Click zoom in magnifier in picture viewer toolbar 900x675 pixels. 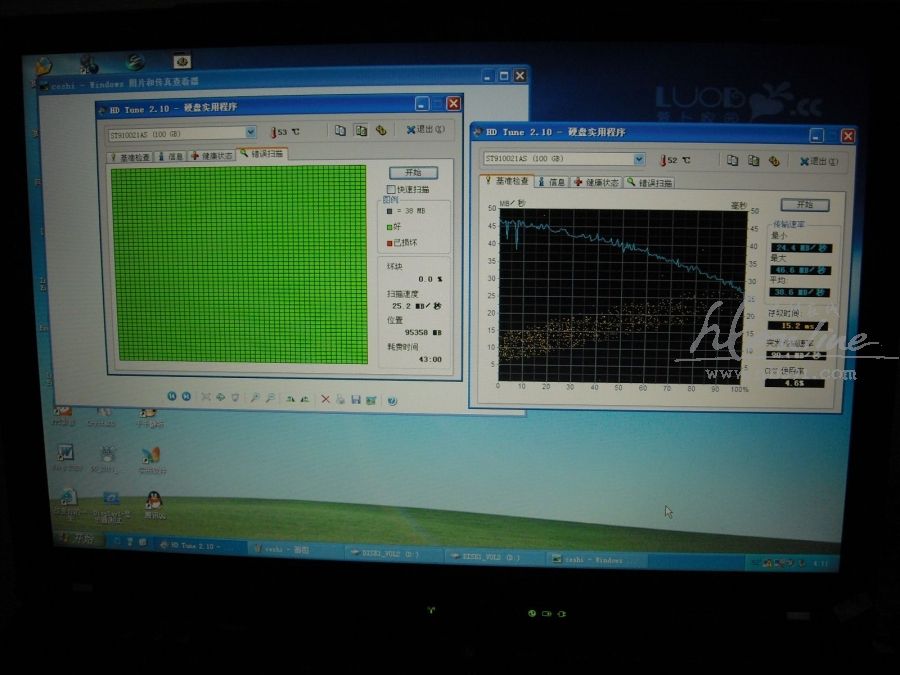tap(255, 398)
